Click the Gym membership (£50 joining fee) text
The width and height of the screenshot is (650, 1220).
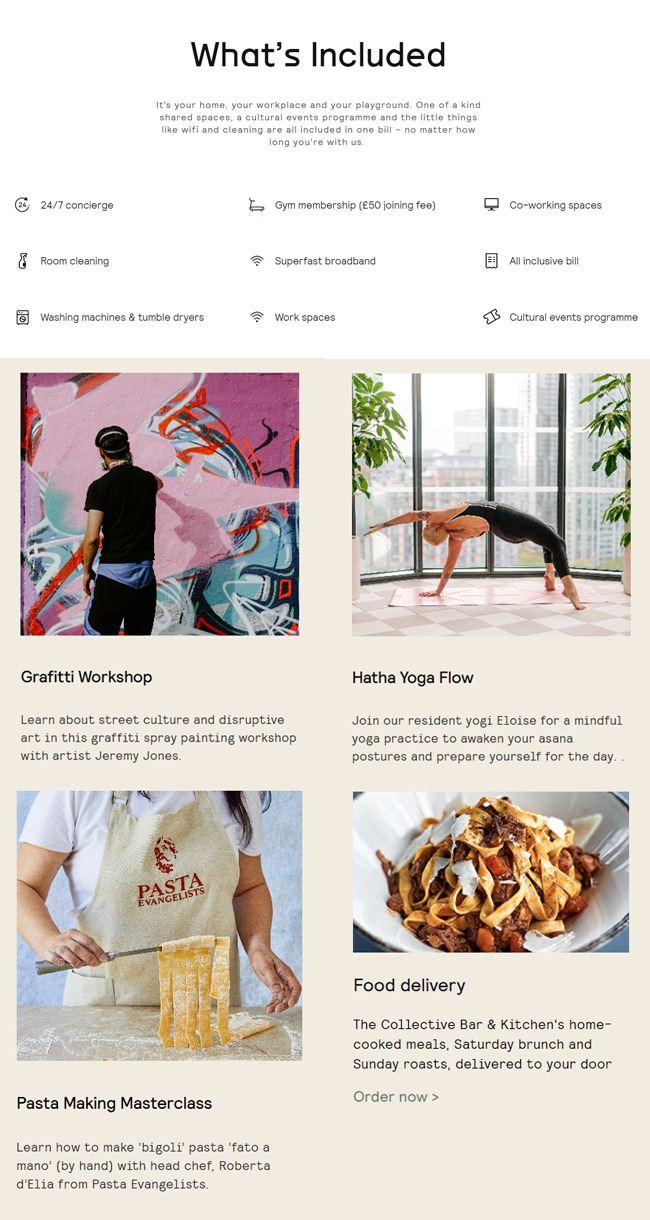(355, 205)
